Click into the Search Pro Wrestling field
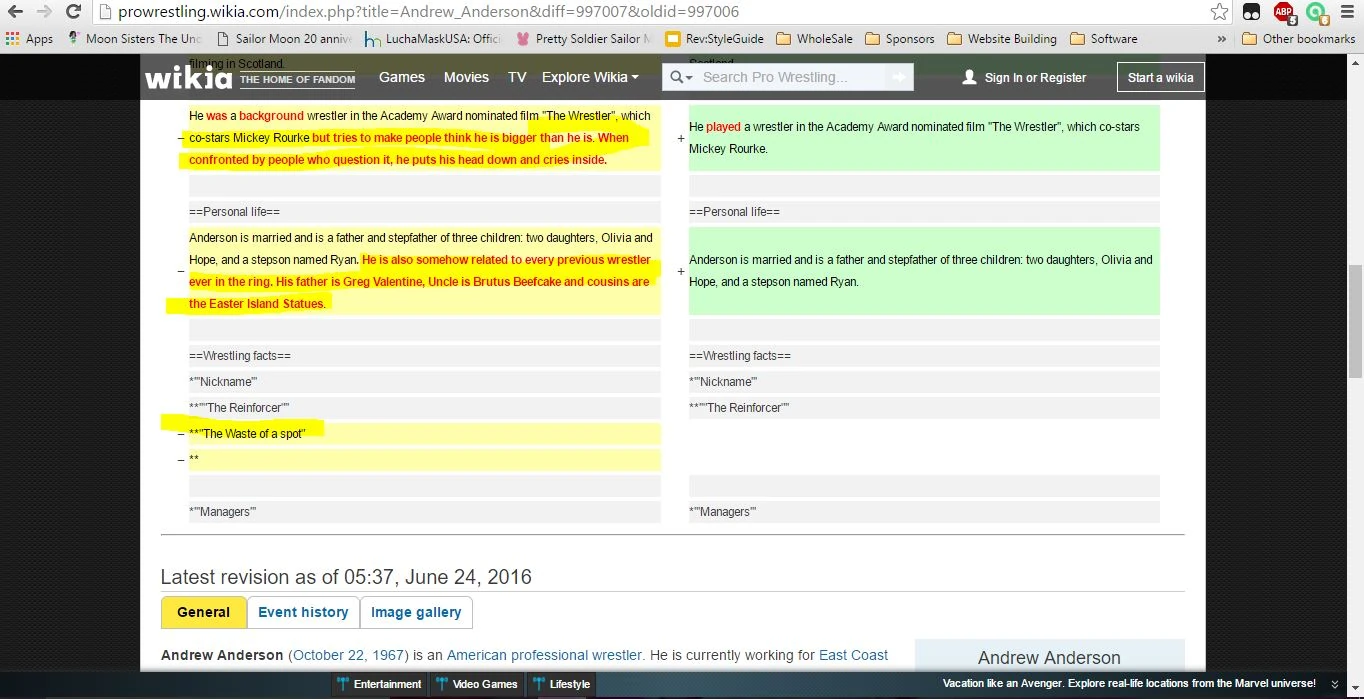The width and height of the screenshot is (1364, 699). [790, 77]
